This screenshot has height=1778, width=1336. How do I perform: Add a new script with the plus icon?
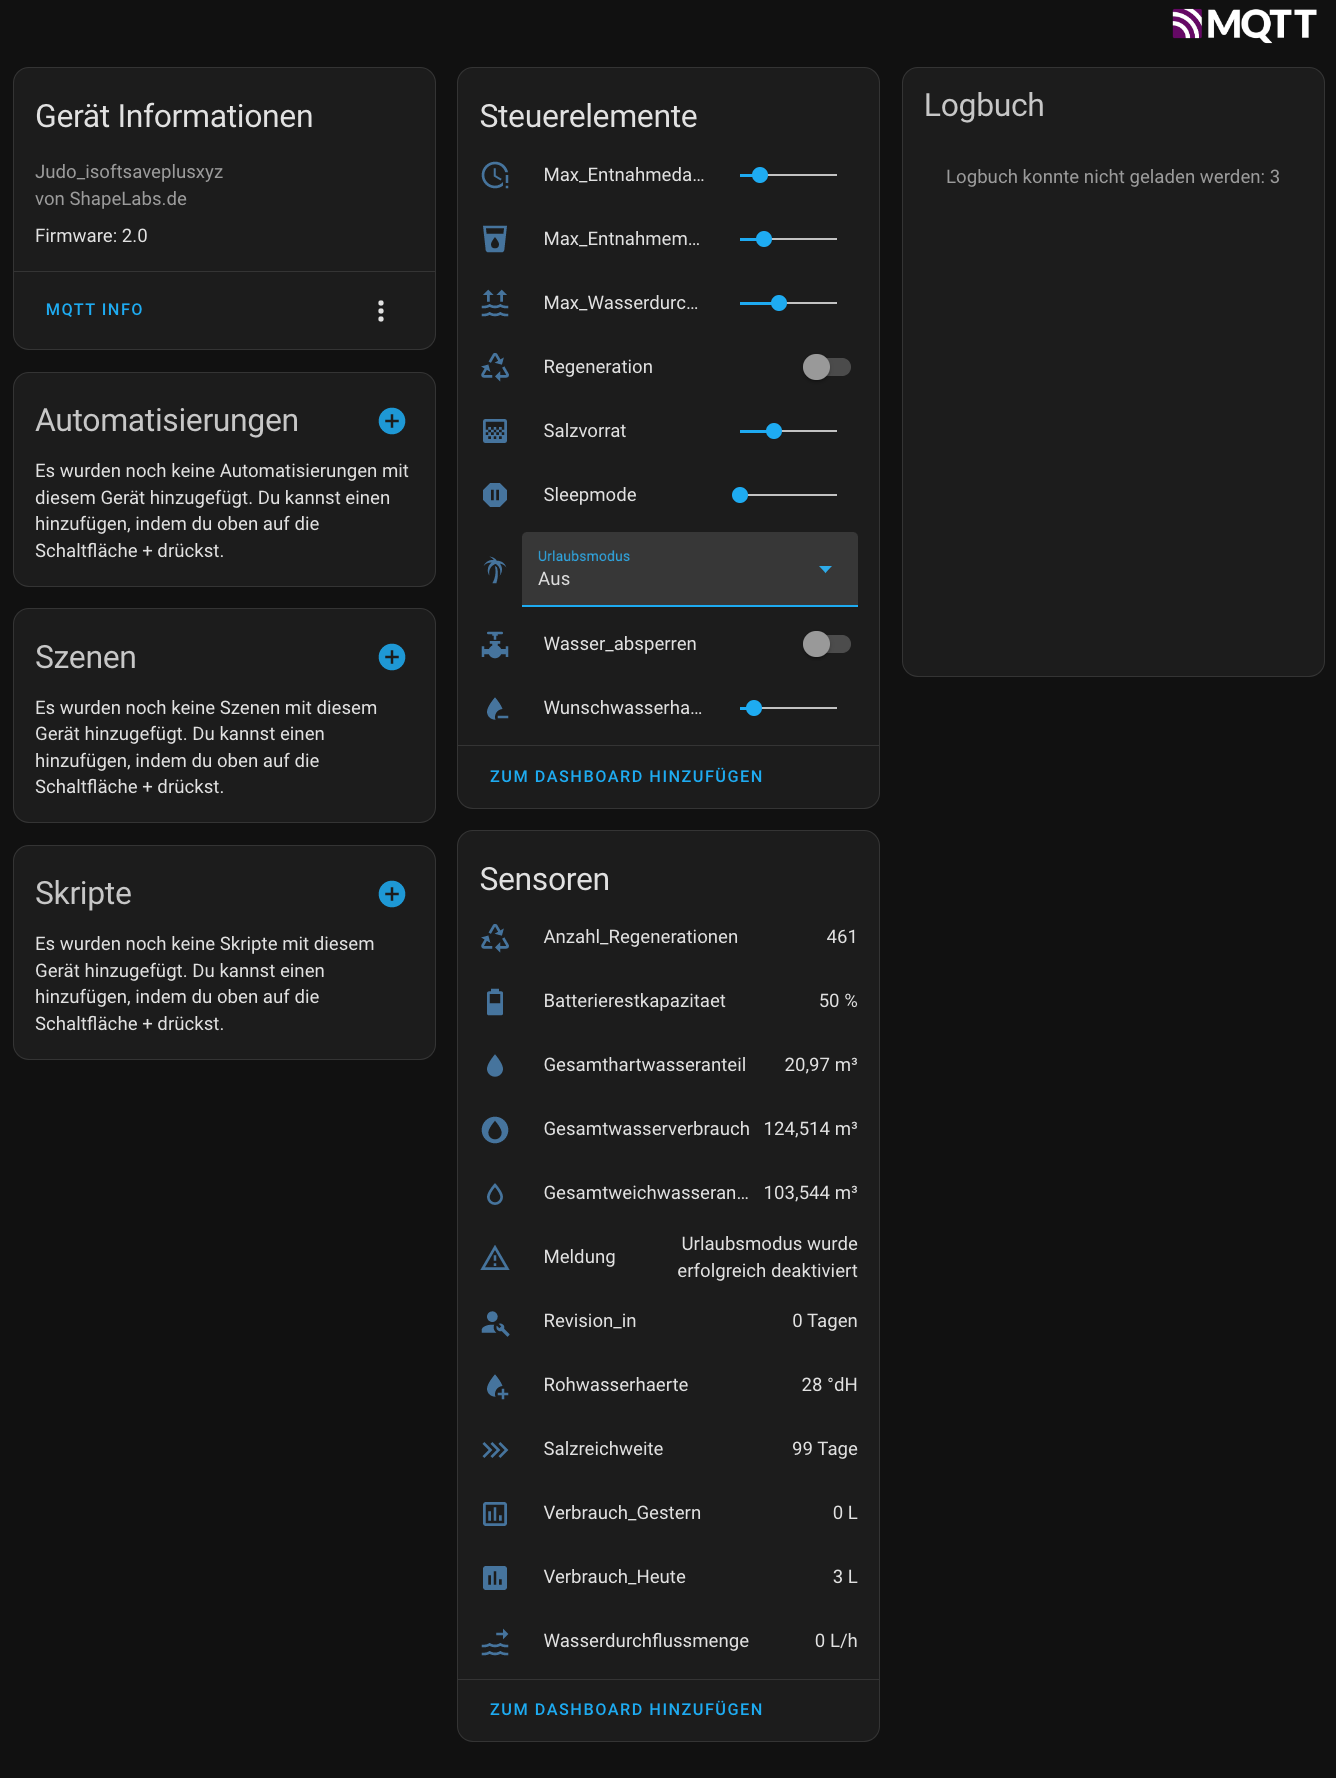pyautogui.click(x=392, y=894)
